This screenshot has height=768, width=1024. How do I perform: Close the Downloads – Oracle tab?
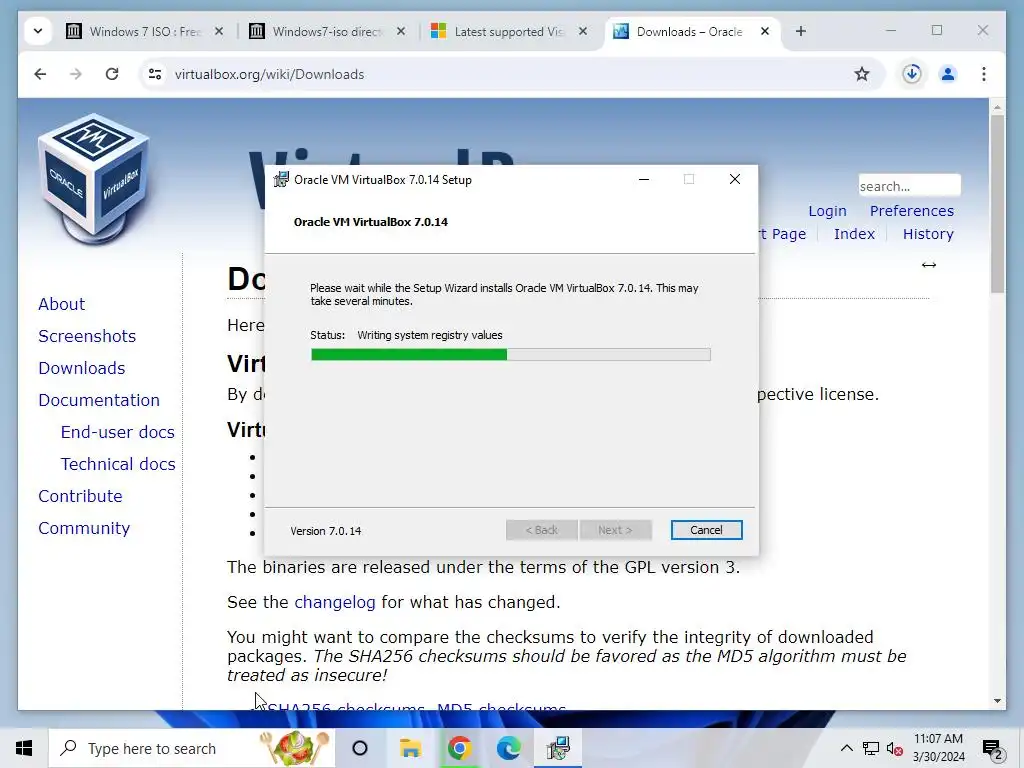(765, 31)
